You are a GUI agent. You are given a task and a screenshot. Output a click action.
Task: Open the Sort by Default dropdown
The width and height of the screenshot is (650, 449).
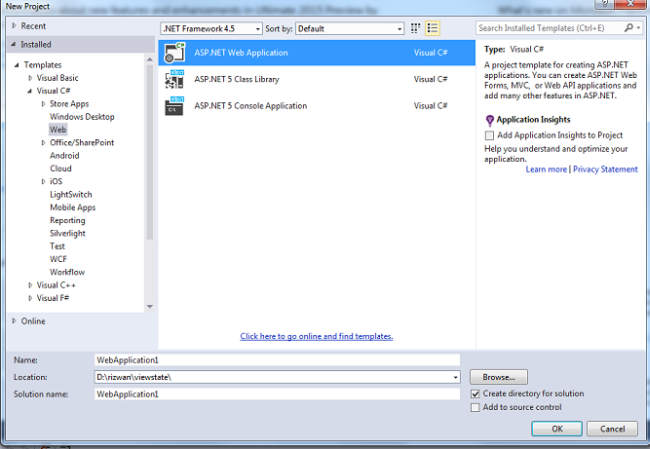(x=350, y=29)
